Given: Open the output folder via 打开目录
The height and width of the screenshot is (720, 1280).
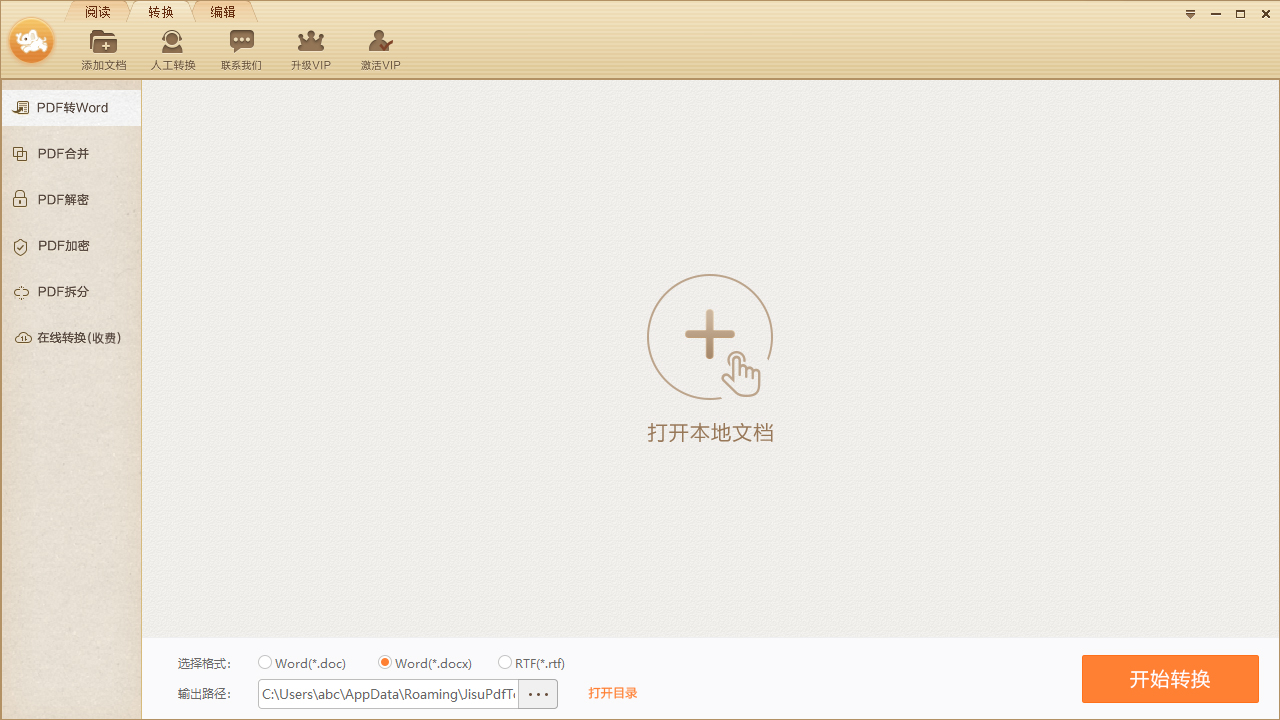Looking at the screenshot, I should click(612, 693).
